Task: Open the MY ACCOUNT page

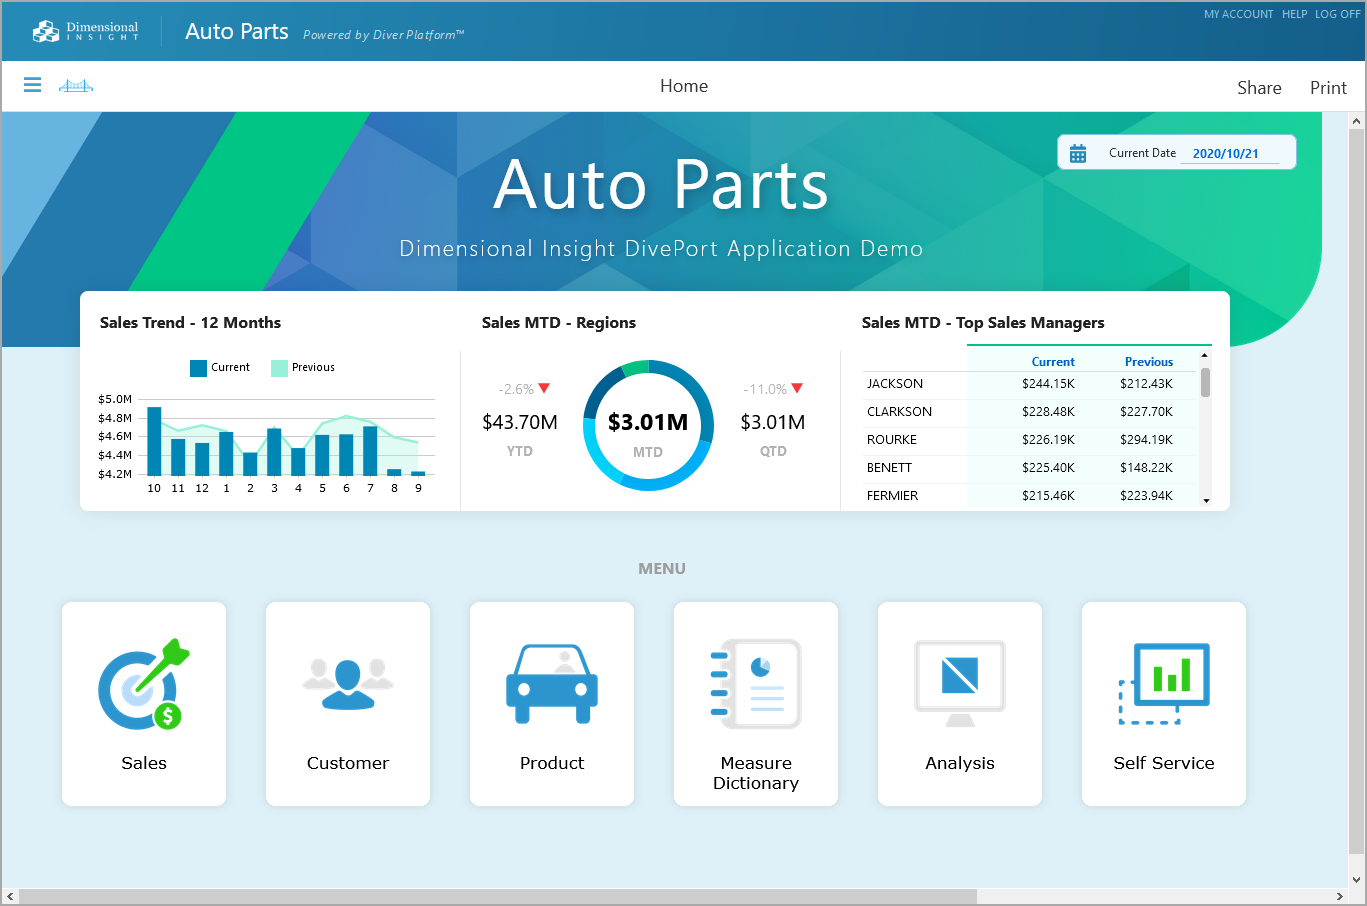Action: click(x=1238, y=14)
